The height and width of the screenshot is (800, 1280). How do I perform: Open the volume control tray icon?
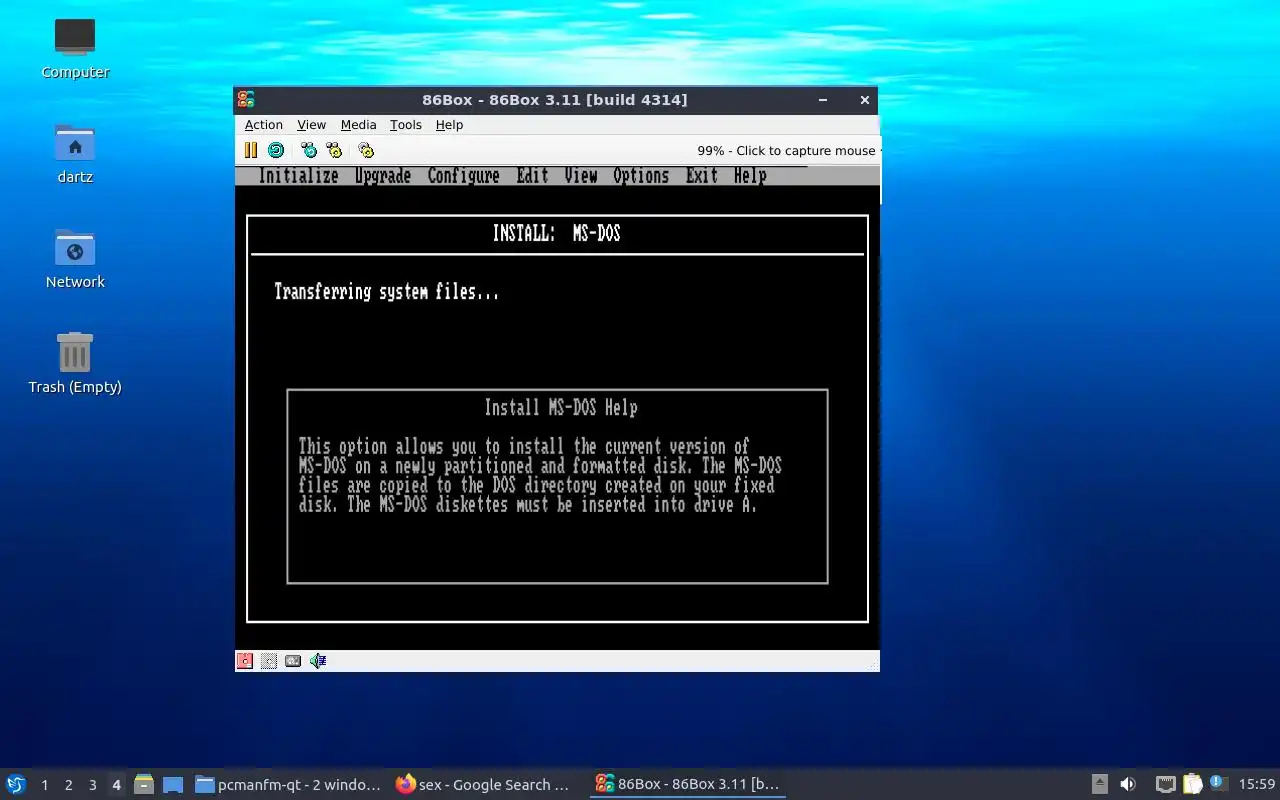[x=1128, y=785]
